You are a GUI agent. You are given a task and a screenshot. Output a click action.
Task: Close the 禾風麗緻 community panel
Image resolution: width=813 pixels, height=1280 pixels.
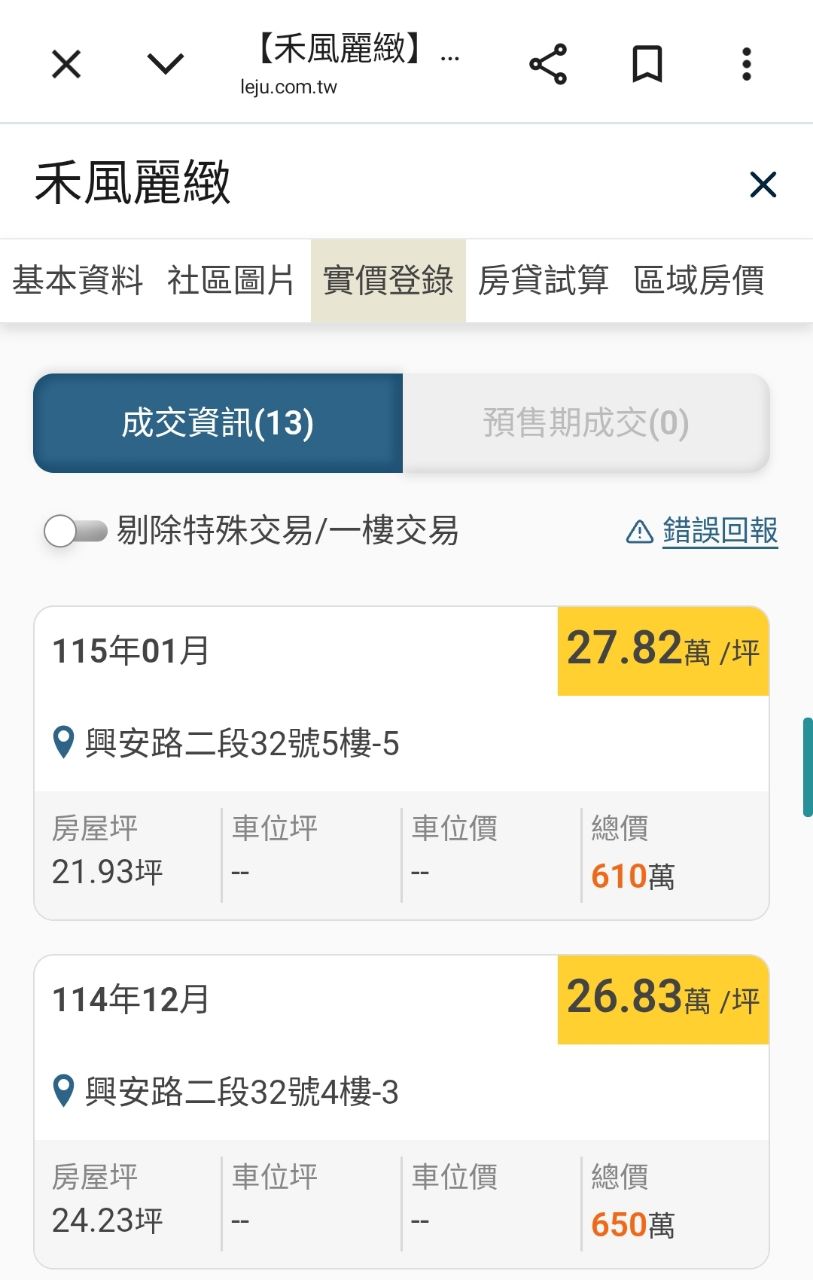click(763, 184)
